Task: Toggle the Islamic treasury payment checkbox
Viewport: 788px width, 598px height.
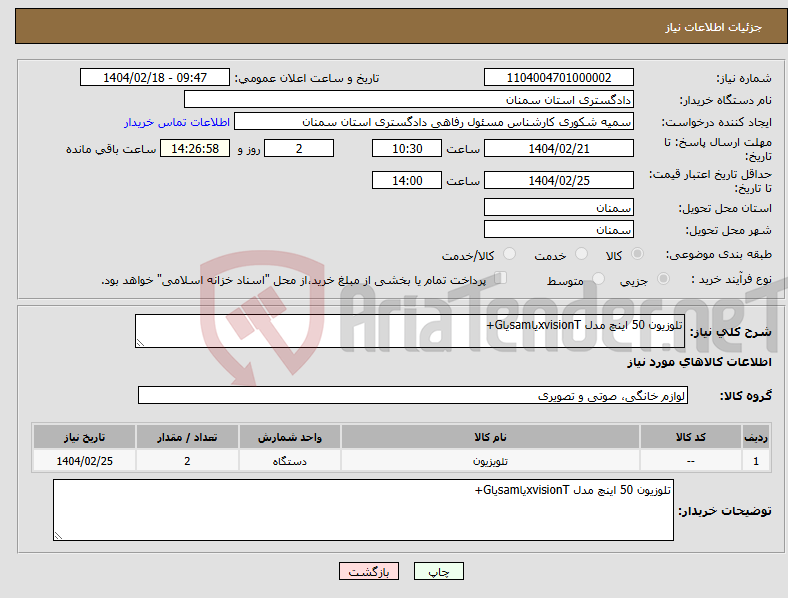Action: point(501,278)
